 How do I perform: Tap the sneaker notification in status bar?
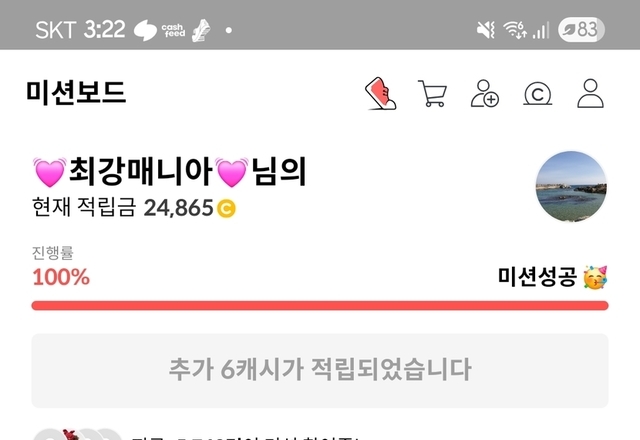[x=201, y=30]
